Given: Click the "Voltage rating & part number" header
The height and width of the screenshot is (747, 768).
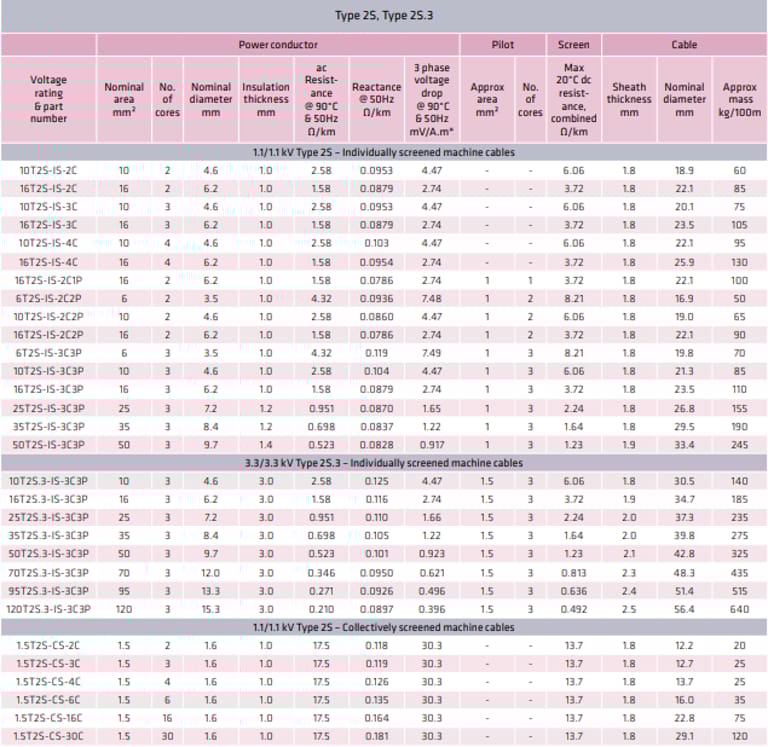Looking at the screenshot, I should pos(49,99).
